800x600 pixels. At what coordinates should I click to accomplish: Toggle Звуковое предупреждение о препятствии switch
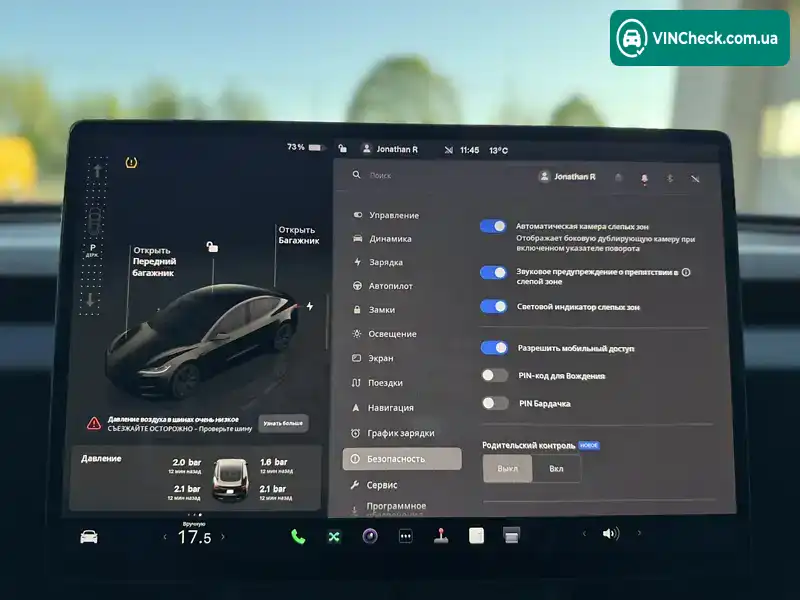tap(493, 272)
